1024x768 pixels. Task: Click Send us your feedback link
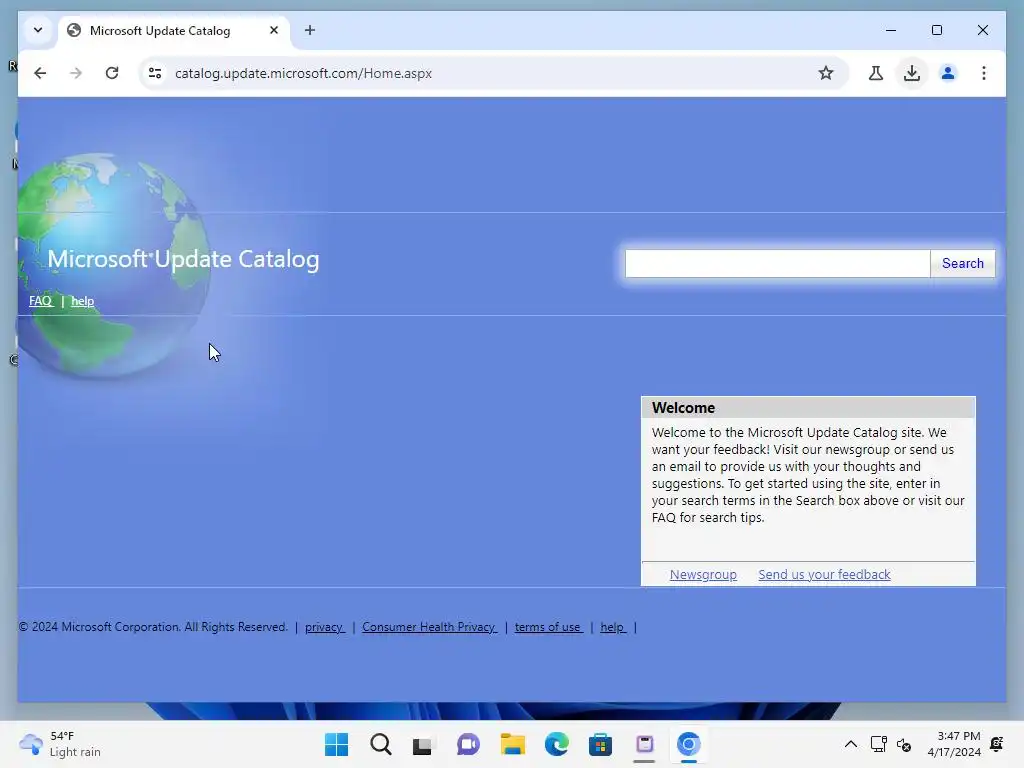click(824, 575)
